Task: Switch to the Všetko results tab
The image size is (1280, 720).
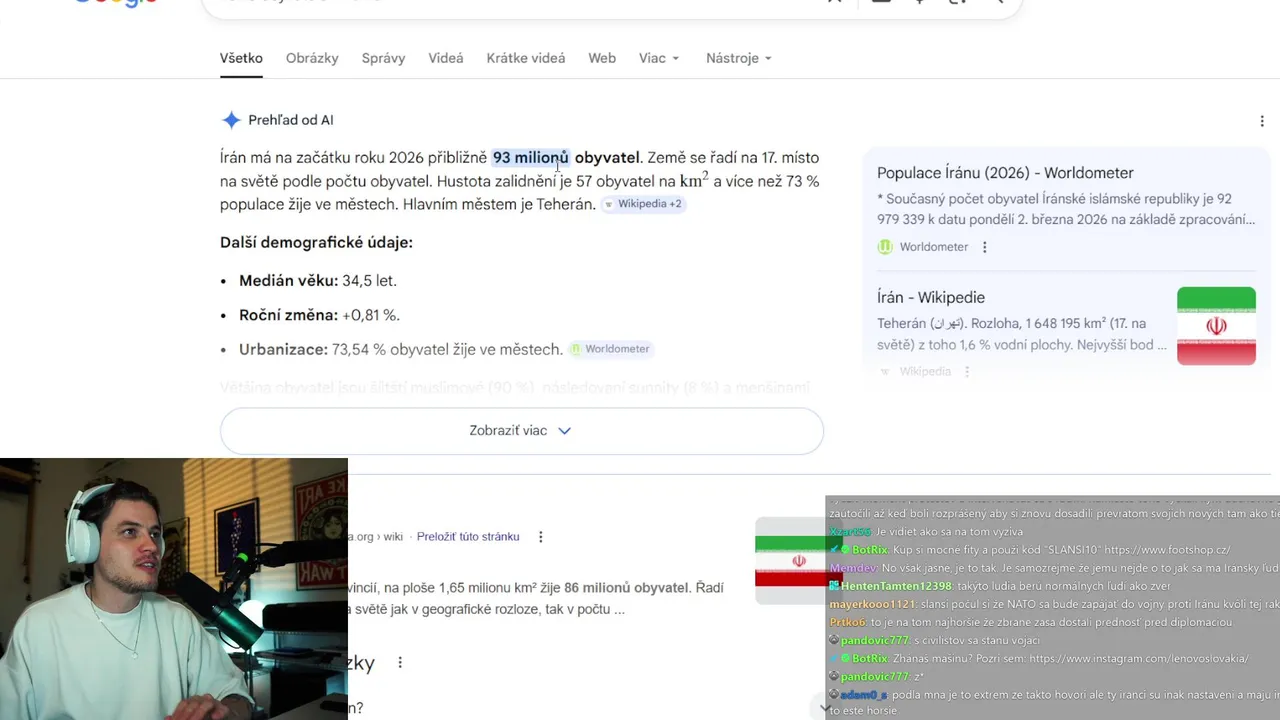Action: tap(241, 58)
